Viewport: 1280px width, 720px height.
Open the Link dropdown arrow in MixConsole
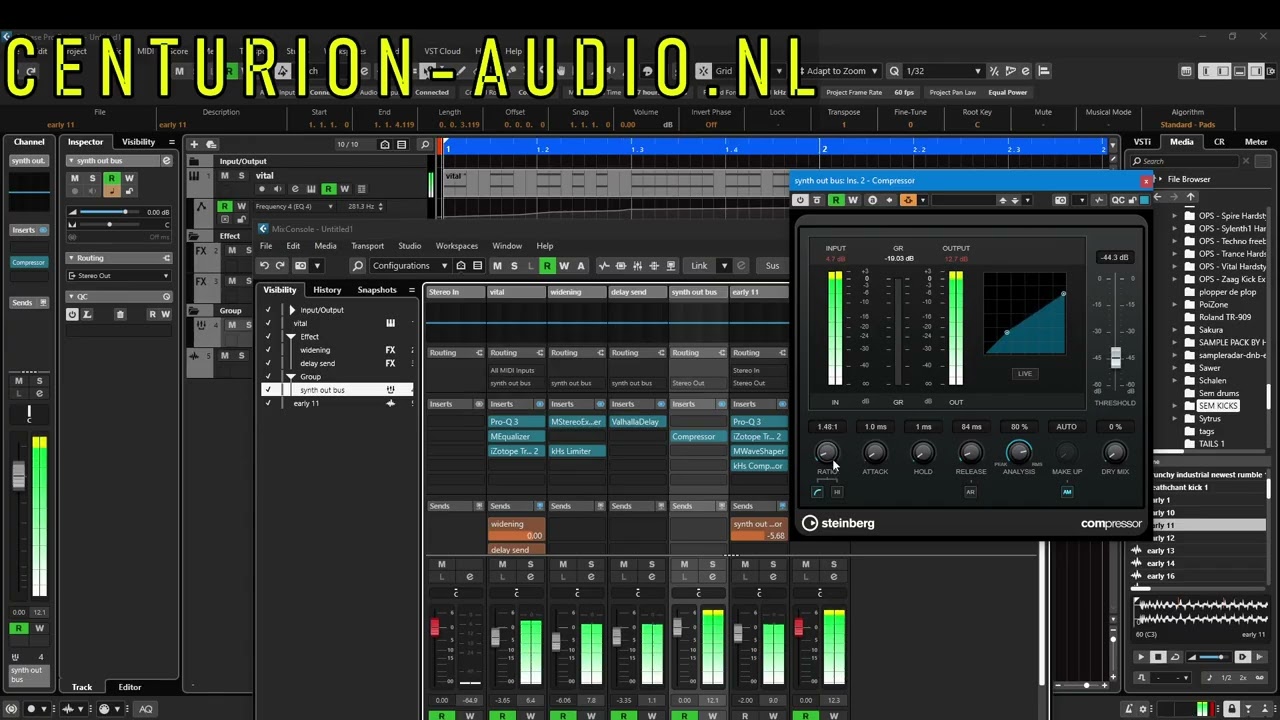point(724,266)
